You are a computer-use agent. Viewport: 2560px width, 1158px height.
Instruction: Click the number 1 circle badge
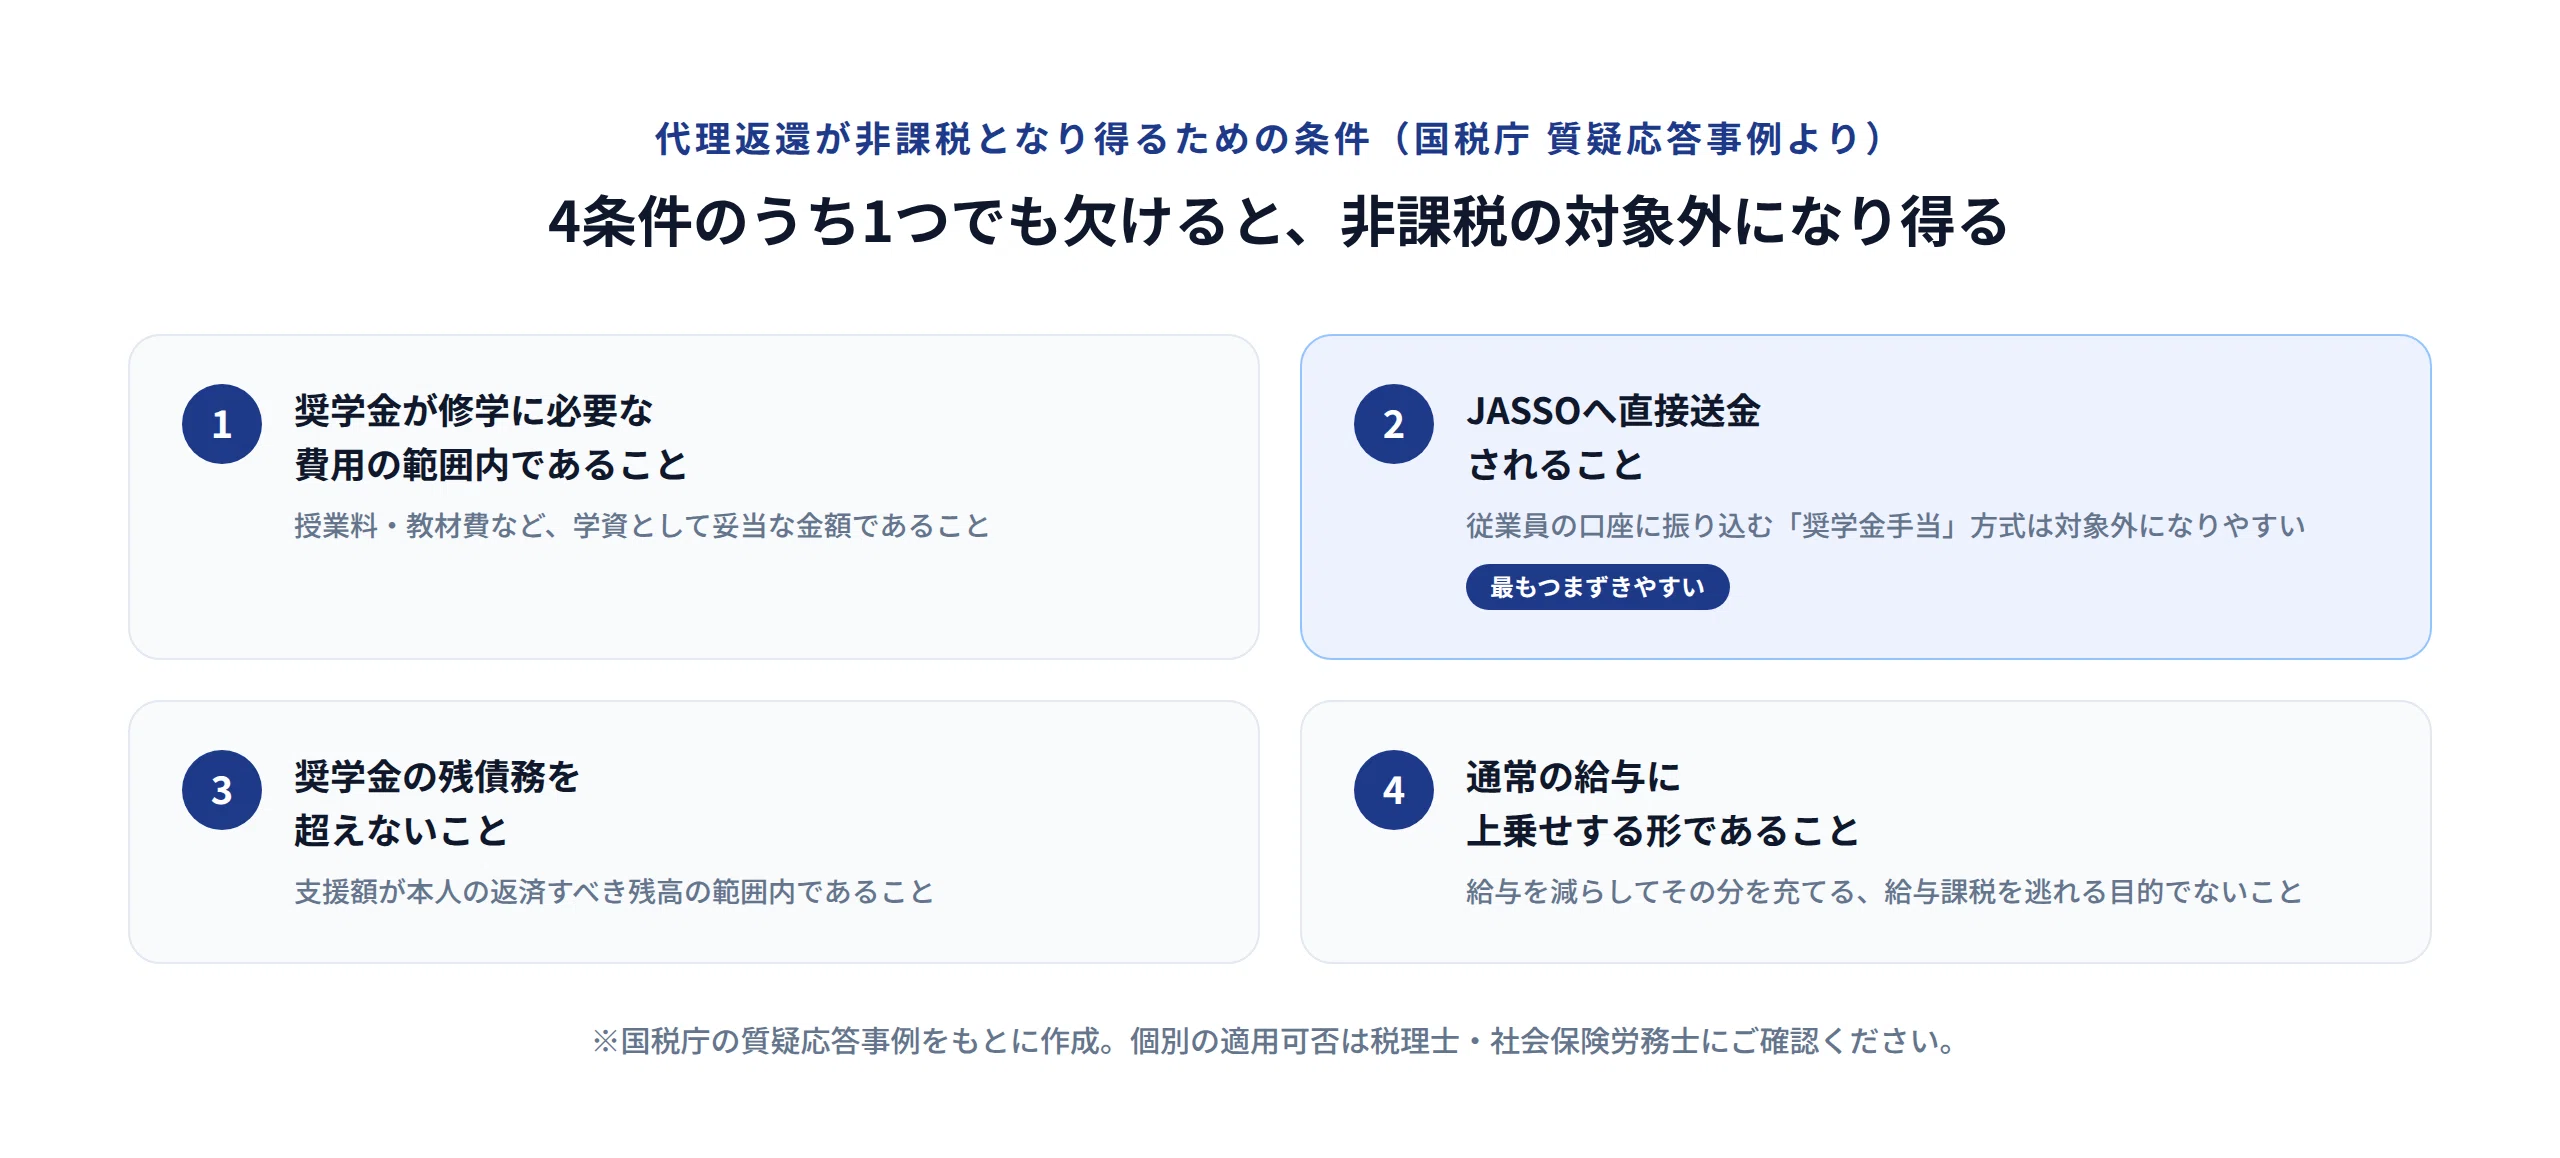222,424
